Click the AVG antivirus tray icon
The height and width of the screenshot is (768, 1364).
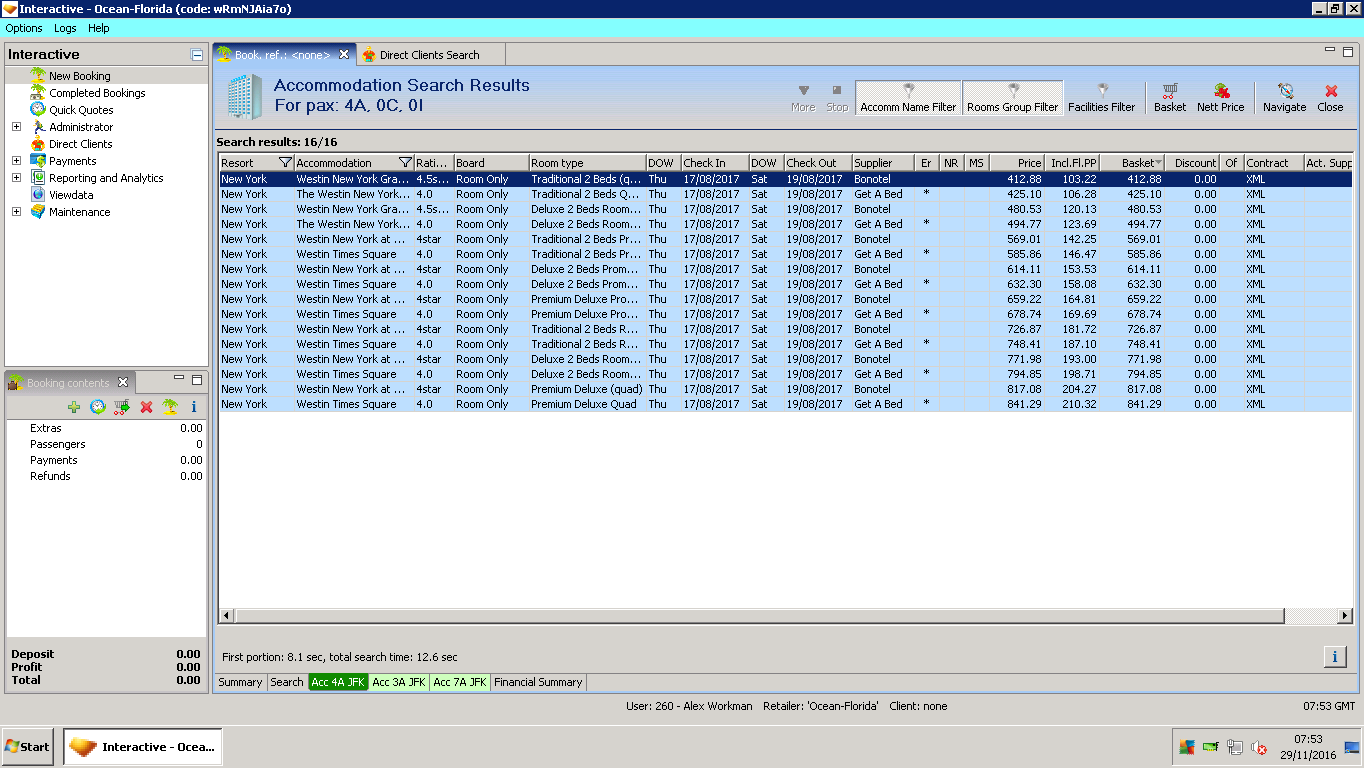(1187, 747)
